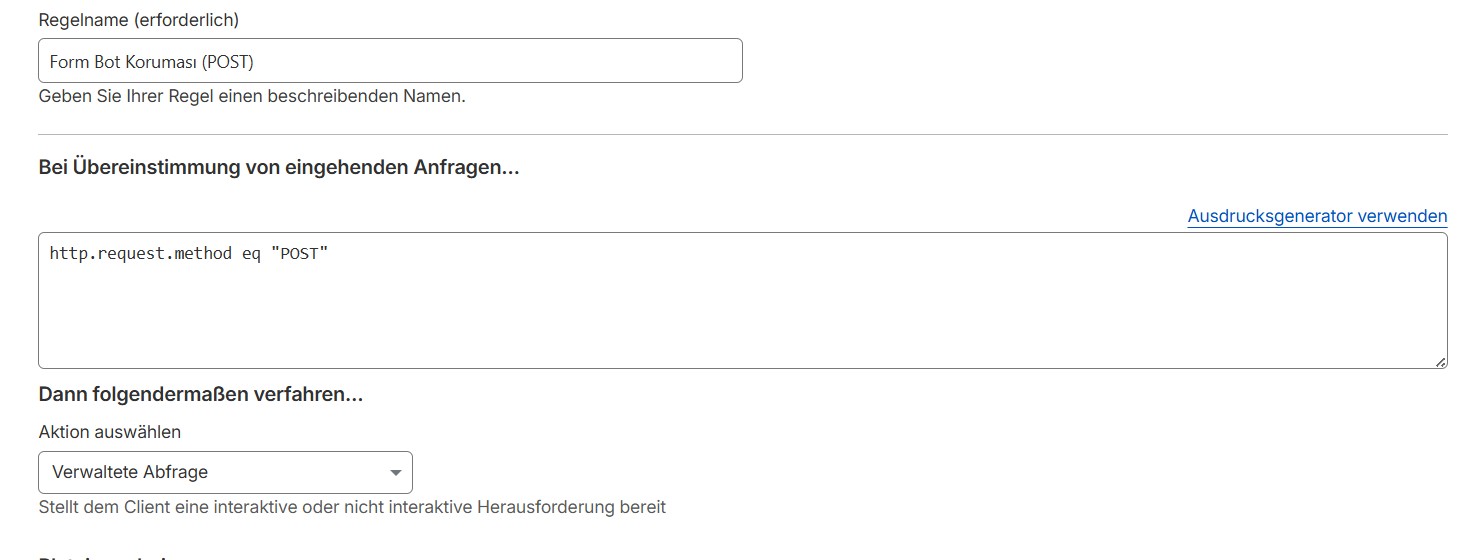This screenshot has width=1482, height=560.
Task: Click the Aktion auswählen label
Action: 110,432
